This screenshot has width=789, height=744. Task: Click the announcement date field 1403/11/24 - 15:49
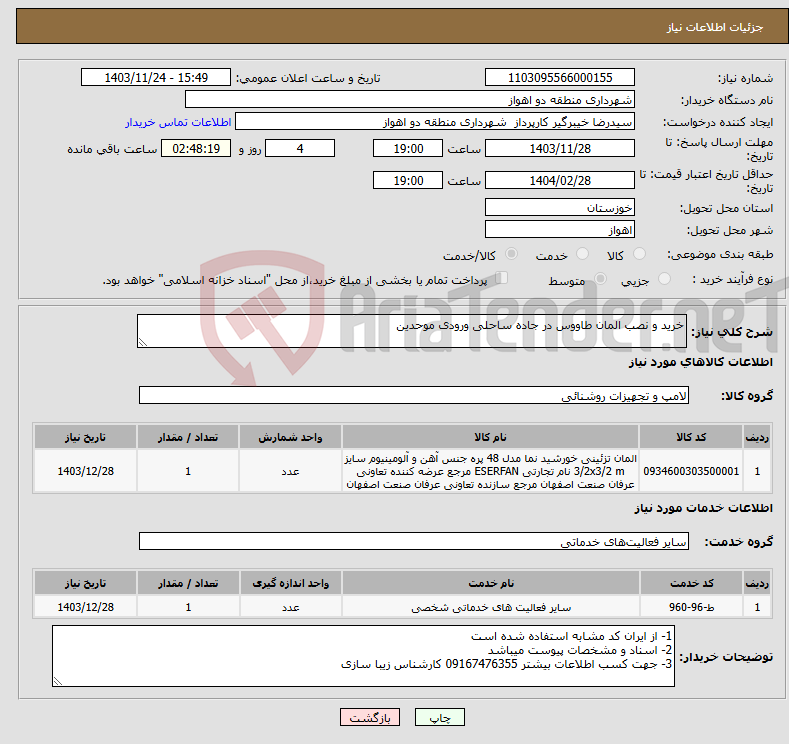[x=155, y=77]
